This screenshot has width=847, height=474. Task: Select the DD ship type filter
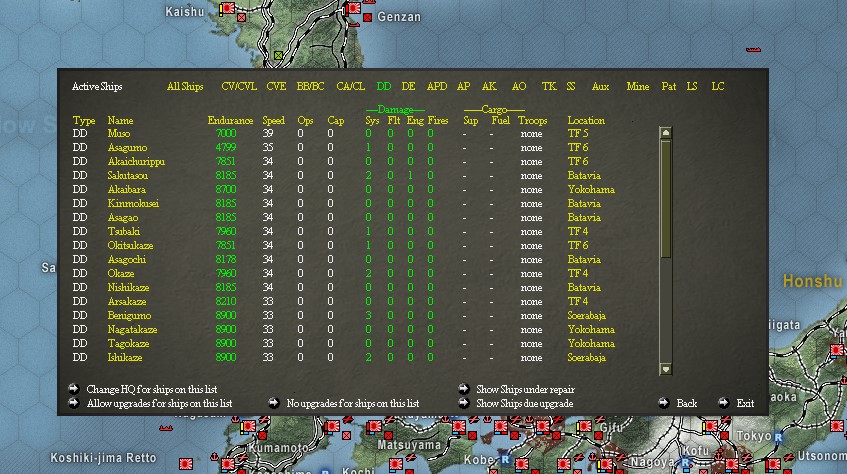coord(384,86)
